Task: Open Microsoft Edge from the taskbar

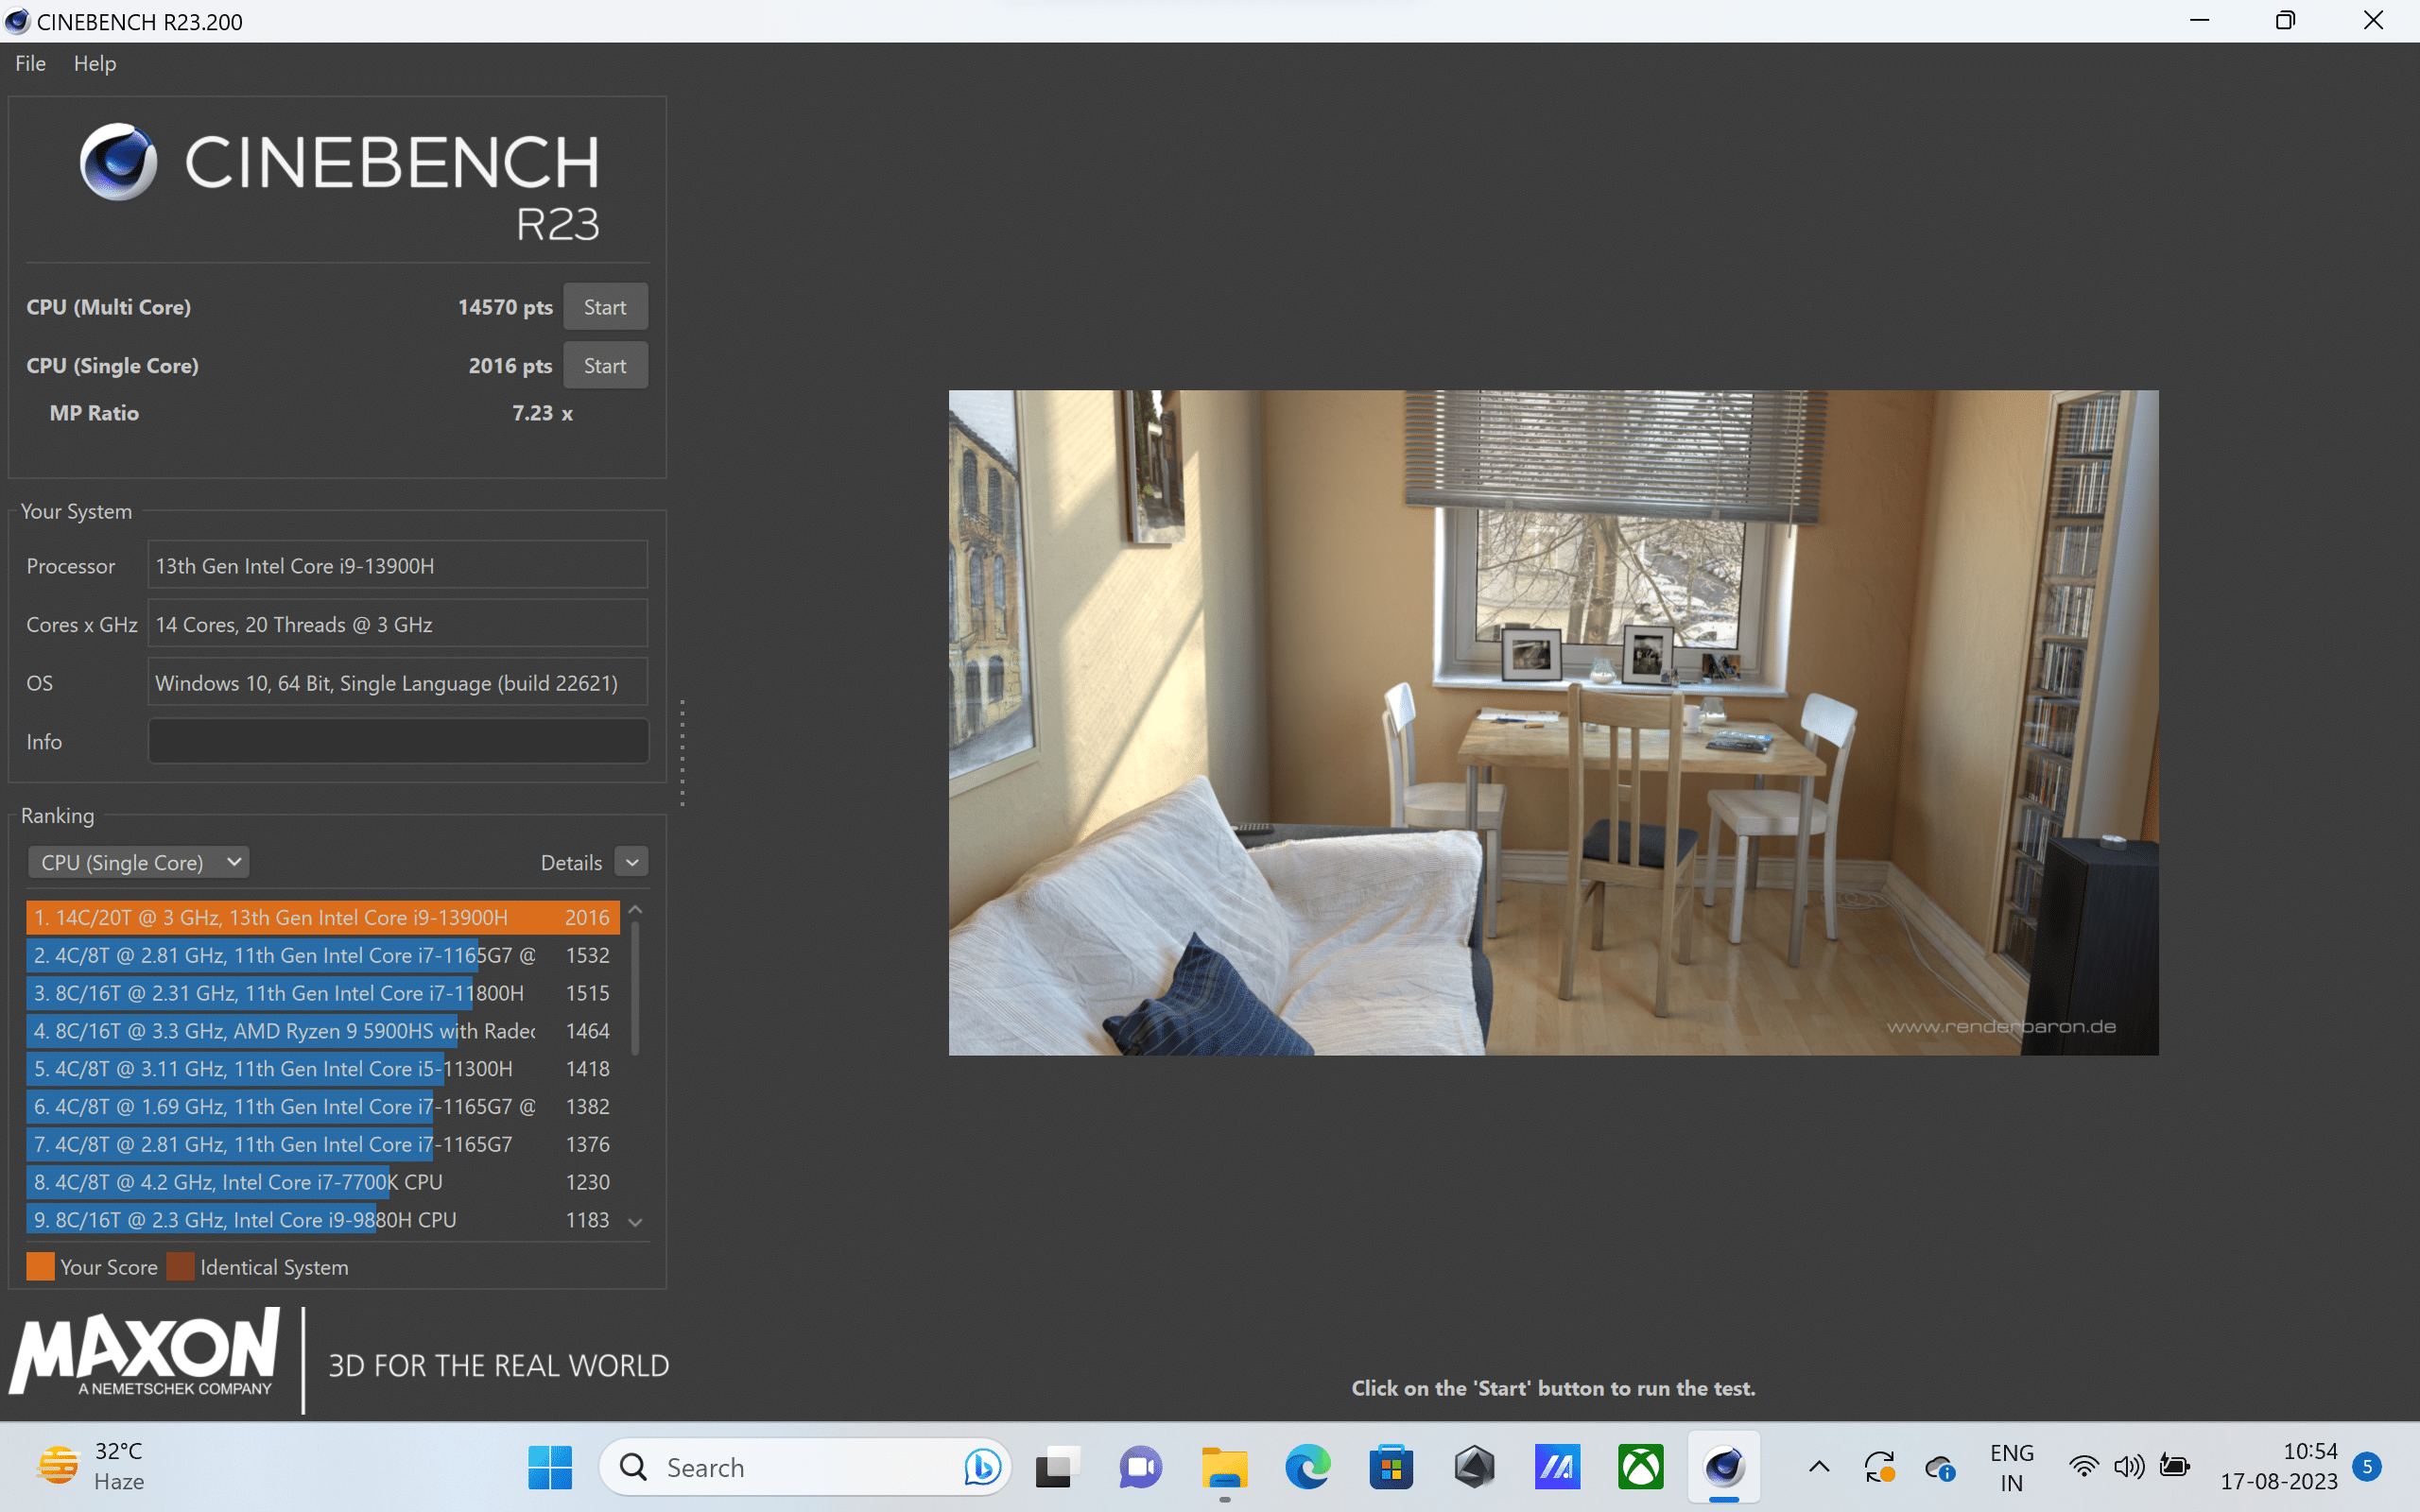Action: pos(1308,1467)
